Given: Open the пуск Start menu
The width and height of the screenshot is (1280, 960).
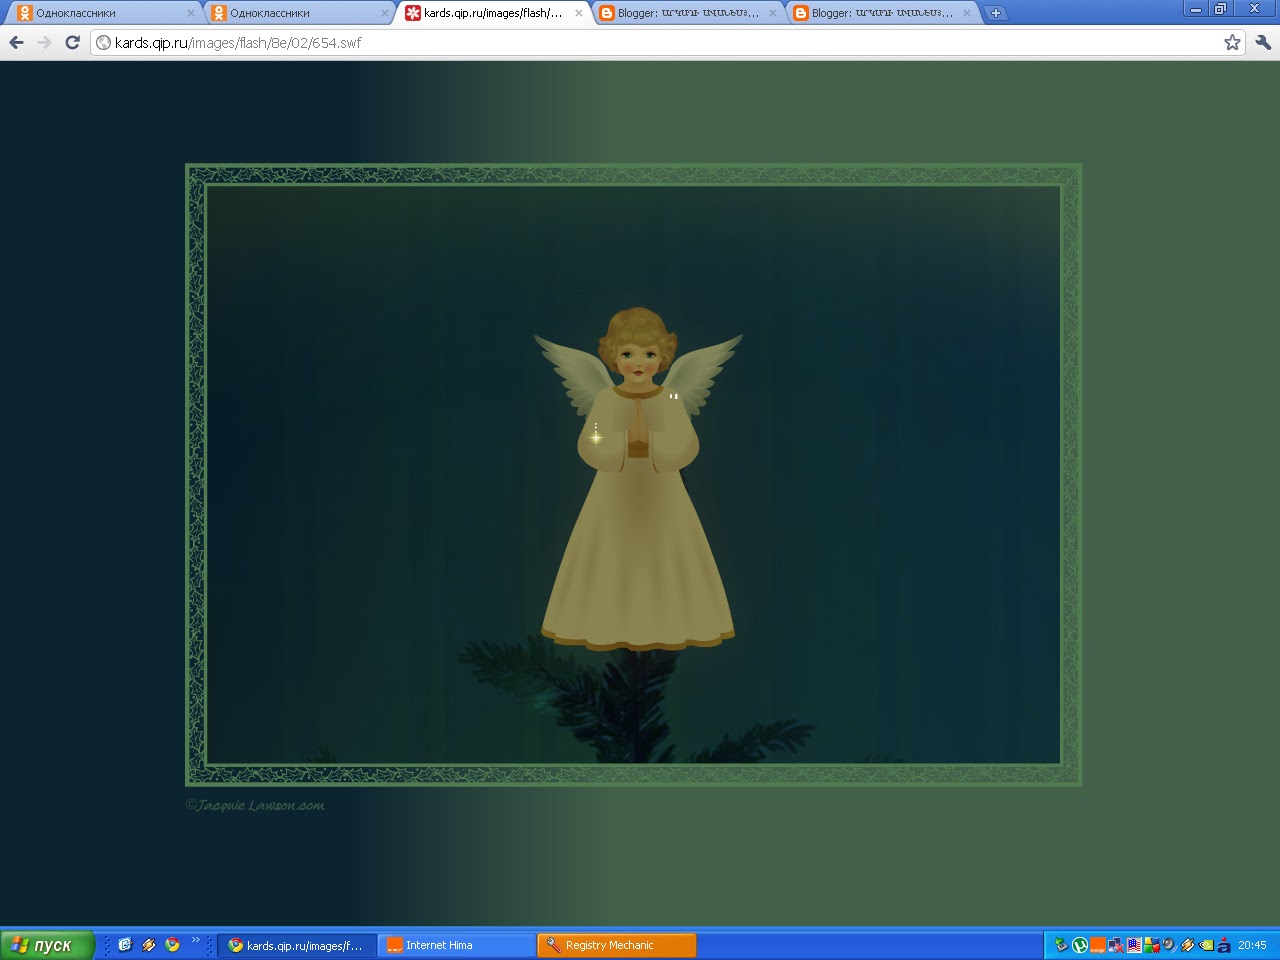Looking at the screenshot, I should [x=47, y=945].
